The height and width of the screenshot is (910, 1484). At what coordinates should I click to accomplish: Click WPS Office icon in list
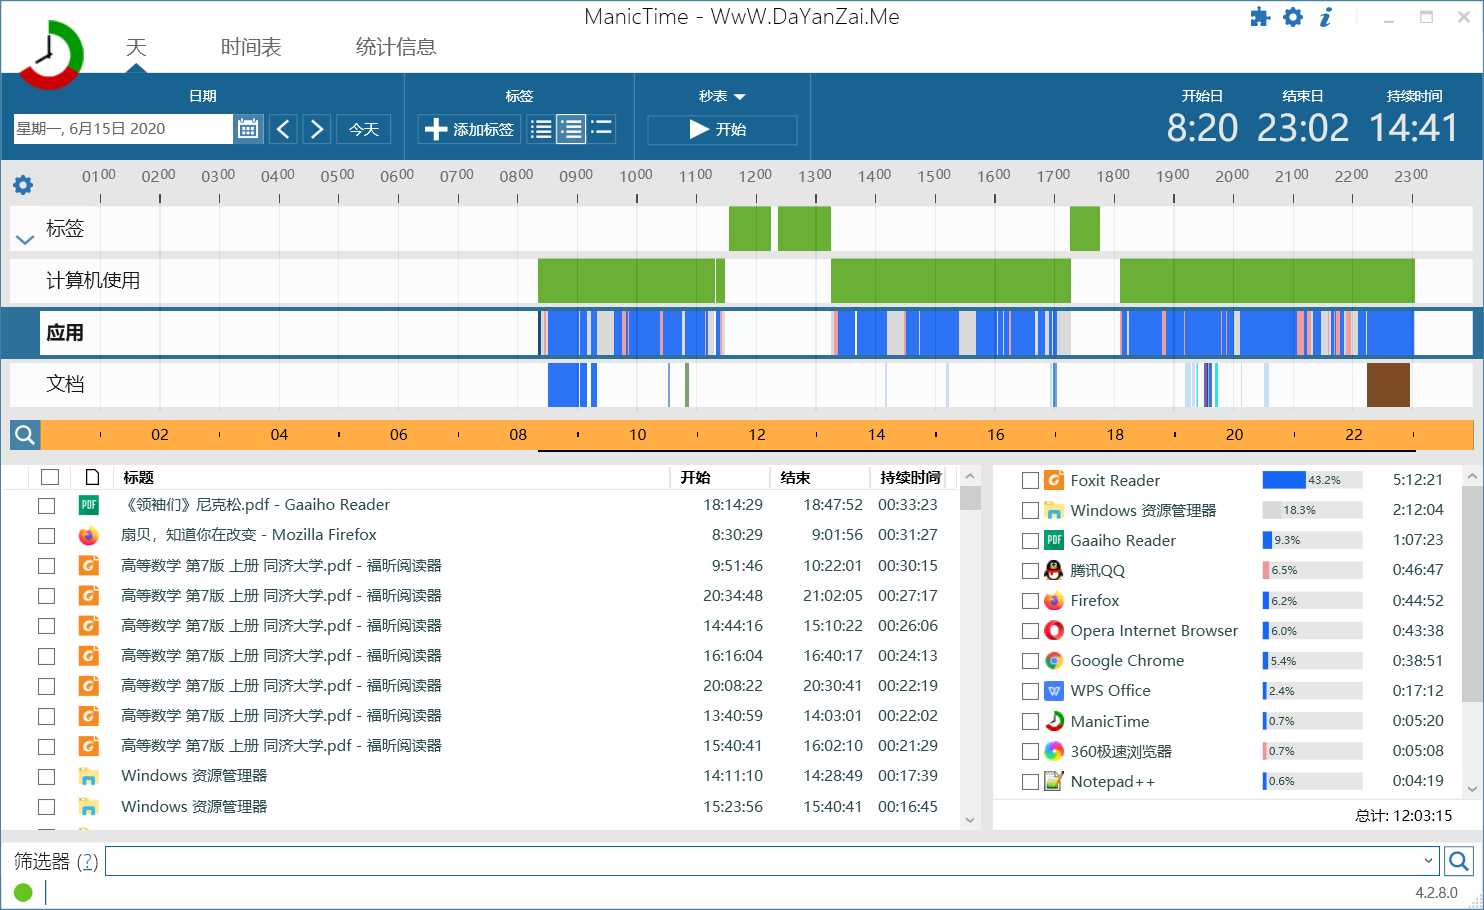pyautogui.click(x=1054, y=691)
